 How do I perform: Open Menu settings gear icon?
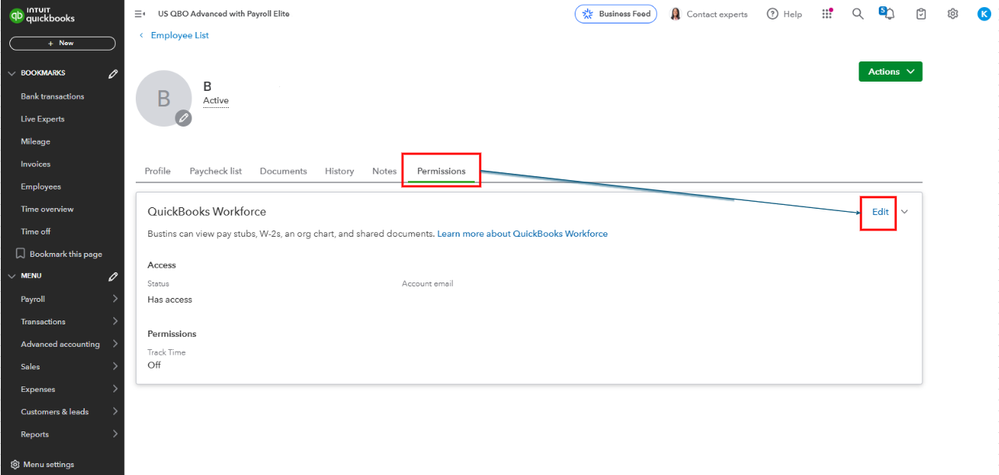pos(15,464)
